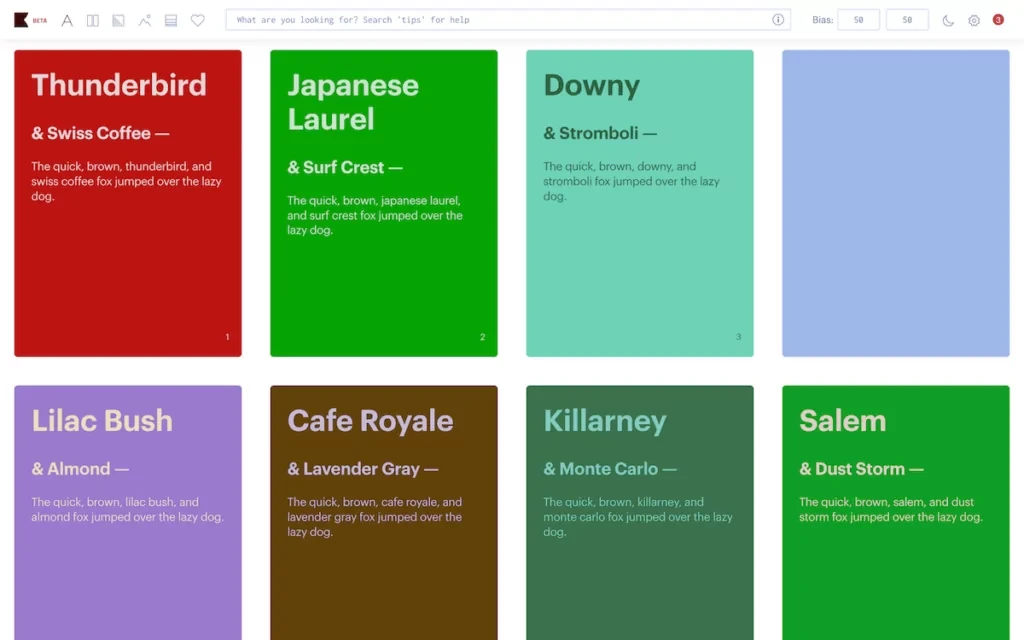Click the info icon in search bar

click(778, 20)
